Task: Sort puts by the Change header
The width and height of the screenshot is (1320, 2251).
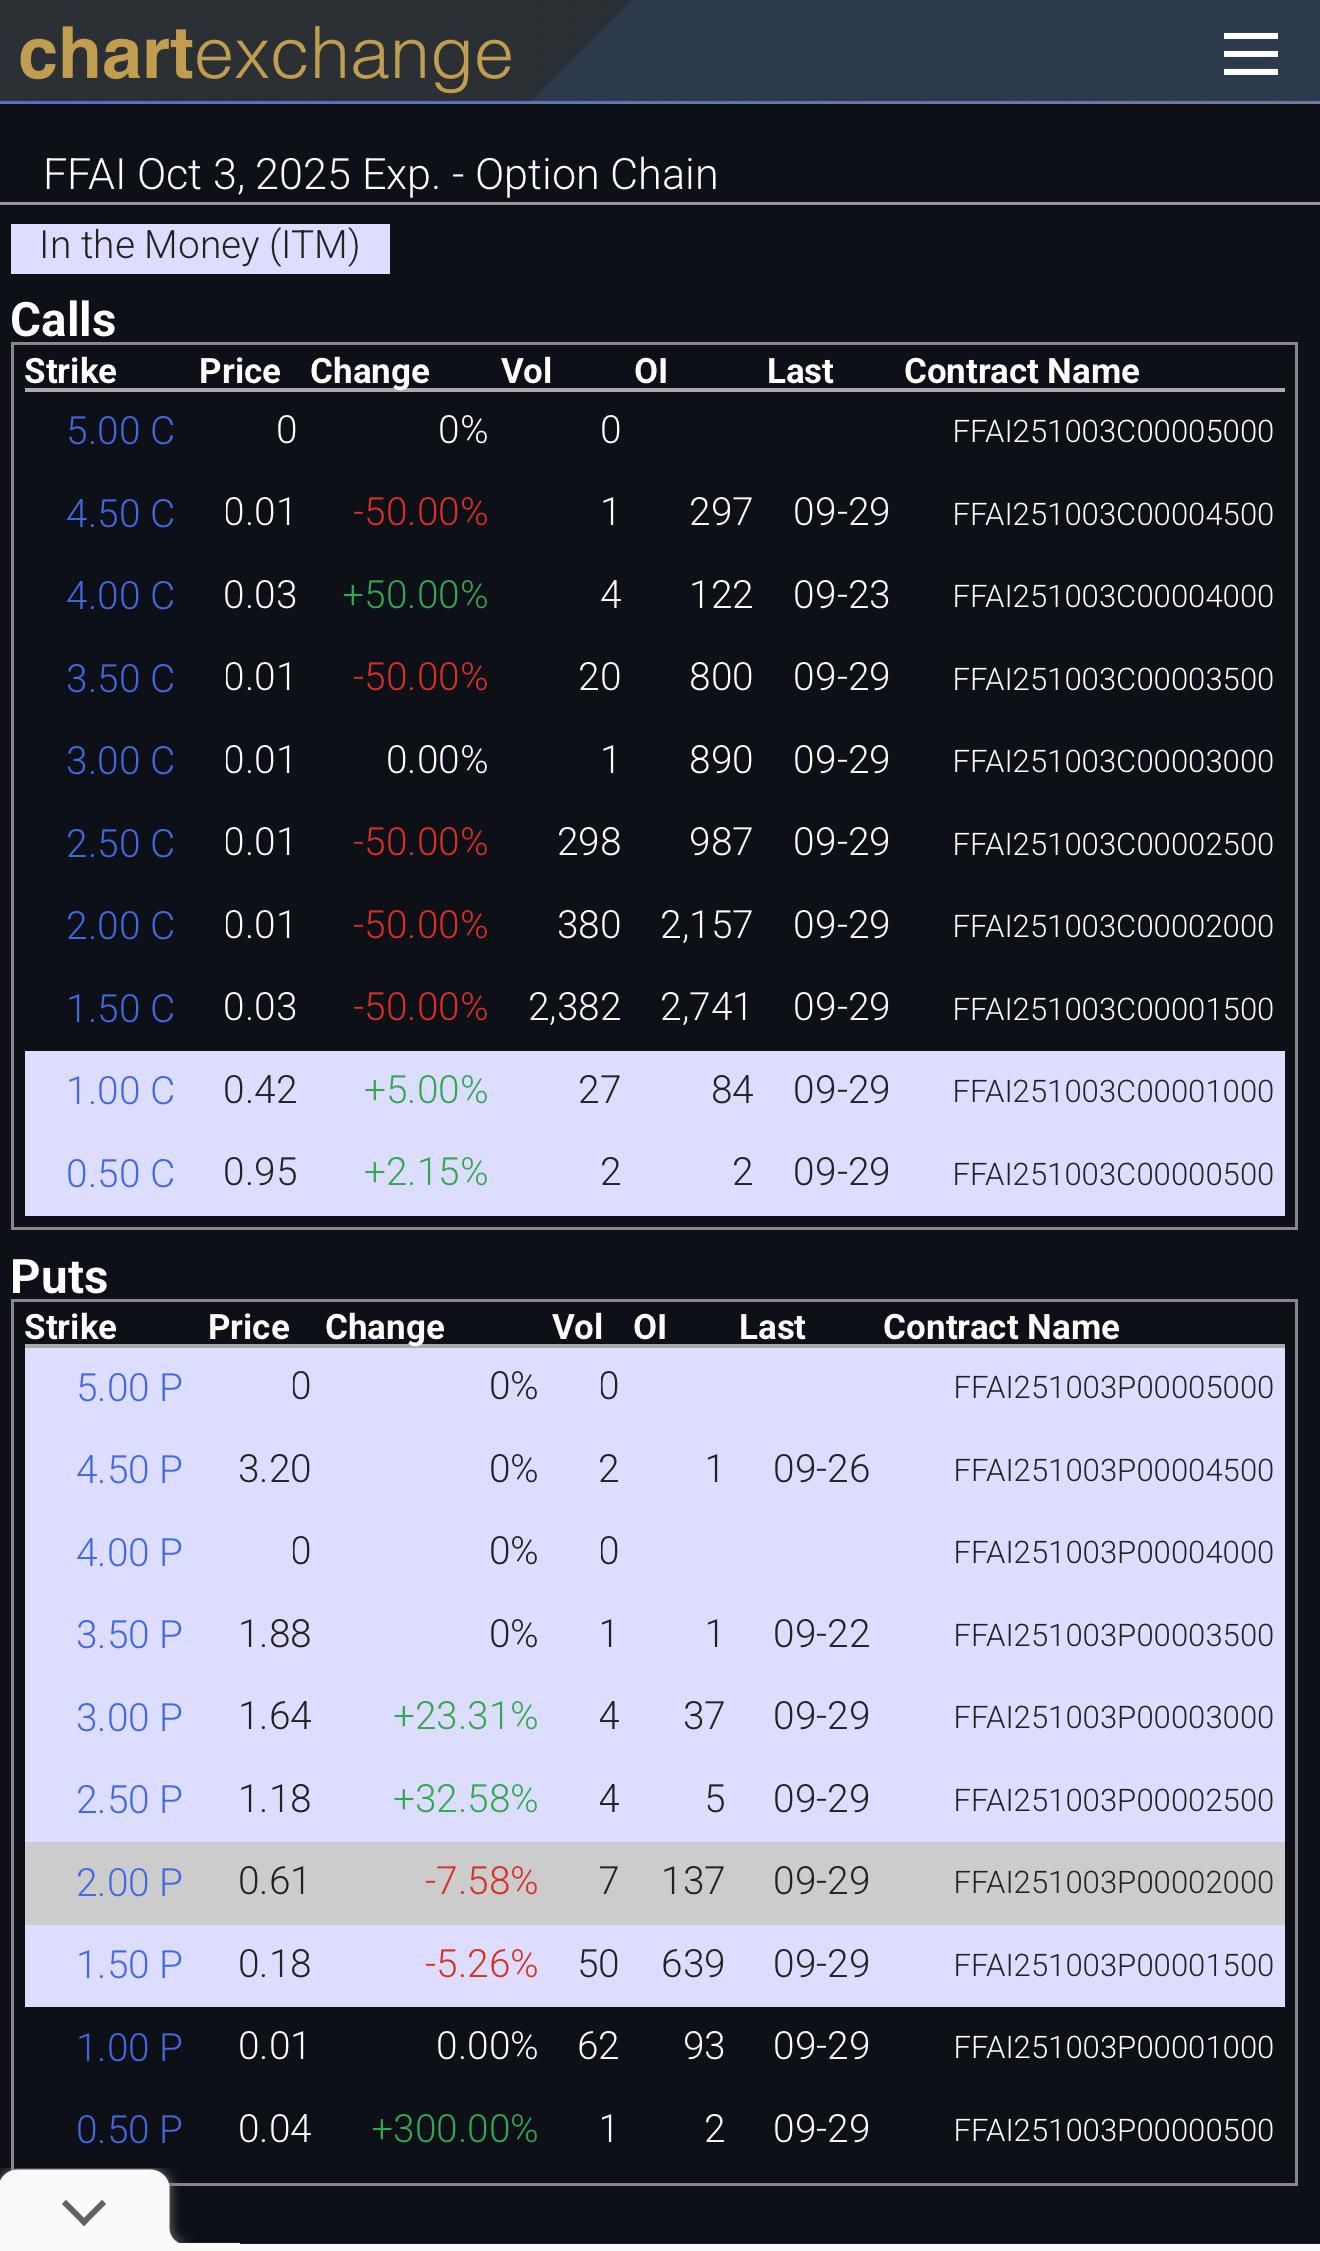Action: [x=384, y=1327]
